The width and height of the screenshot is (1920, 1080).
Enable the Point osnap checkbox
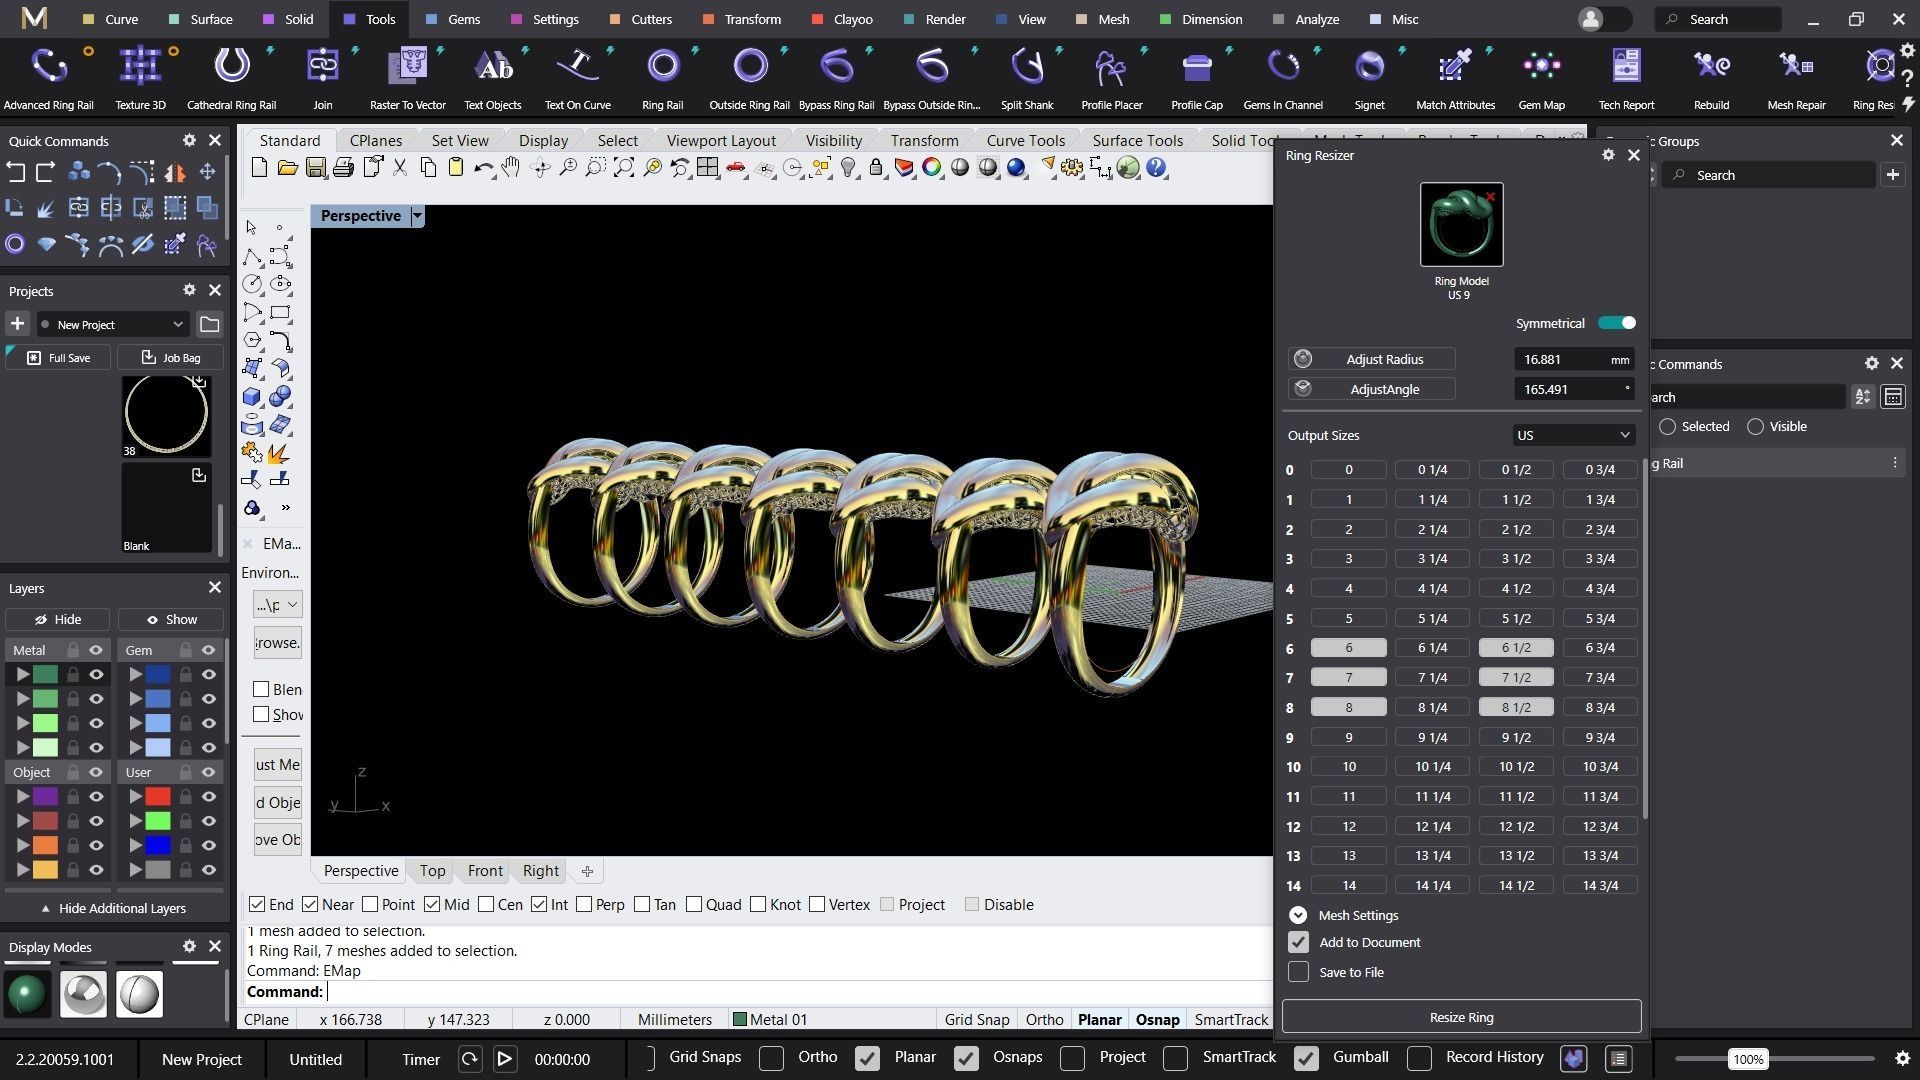tap(370, 905)
